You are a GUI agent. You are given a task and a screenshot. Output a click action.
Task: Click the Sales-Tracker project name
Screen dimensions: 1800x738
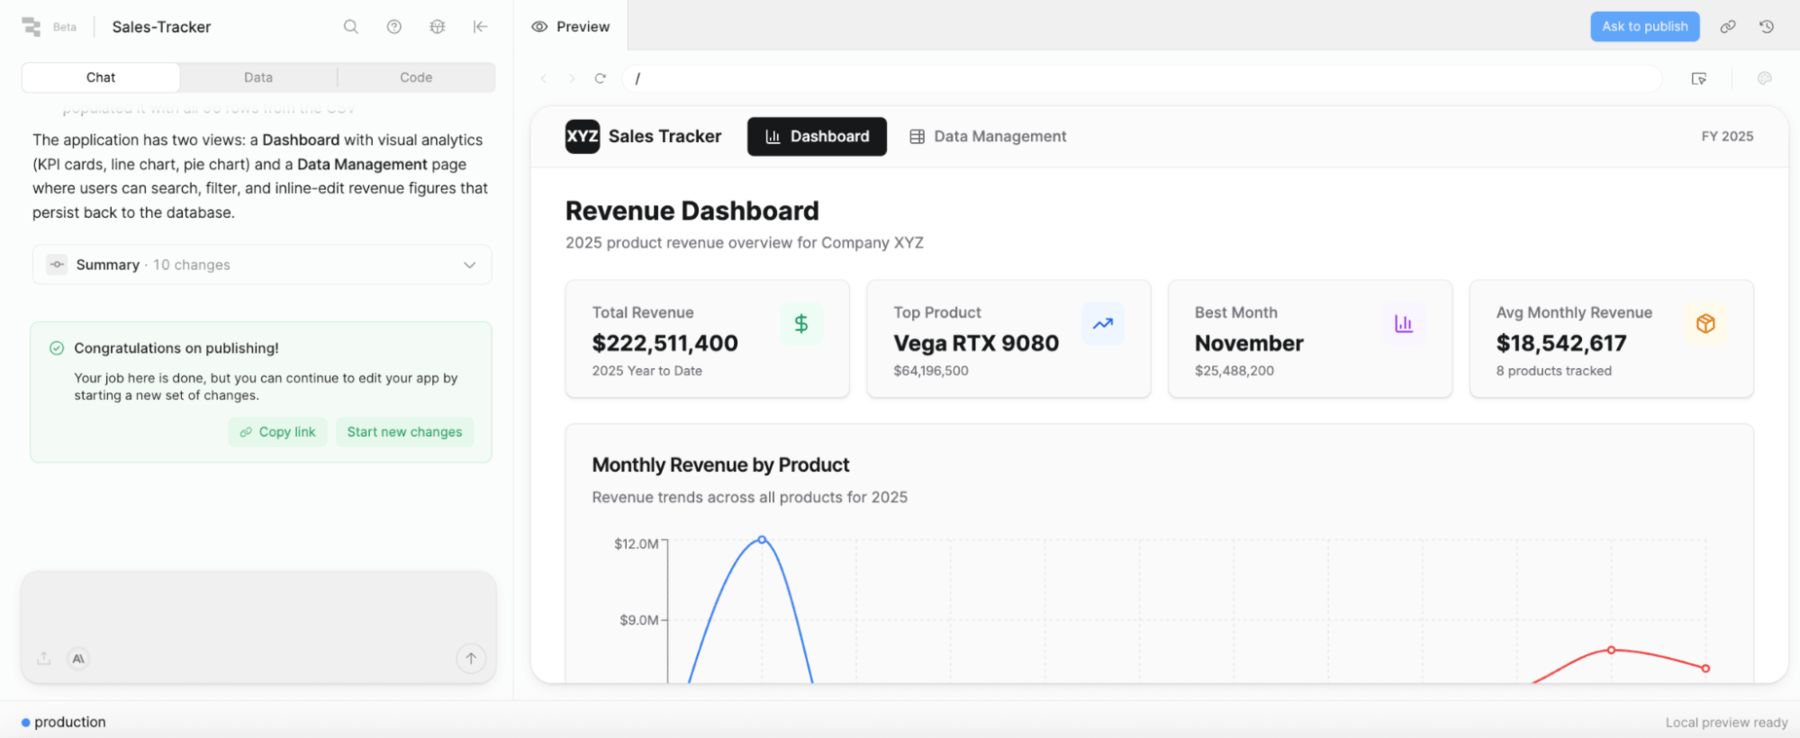tap(161, 27)
